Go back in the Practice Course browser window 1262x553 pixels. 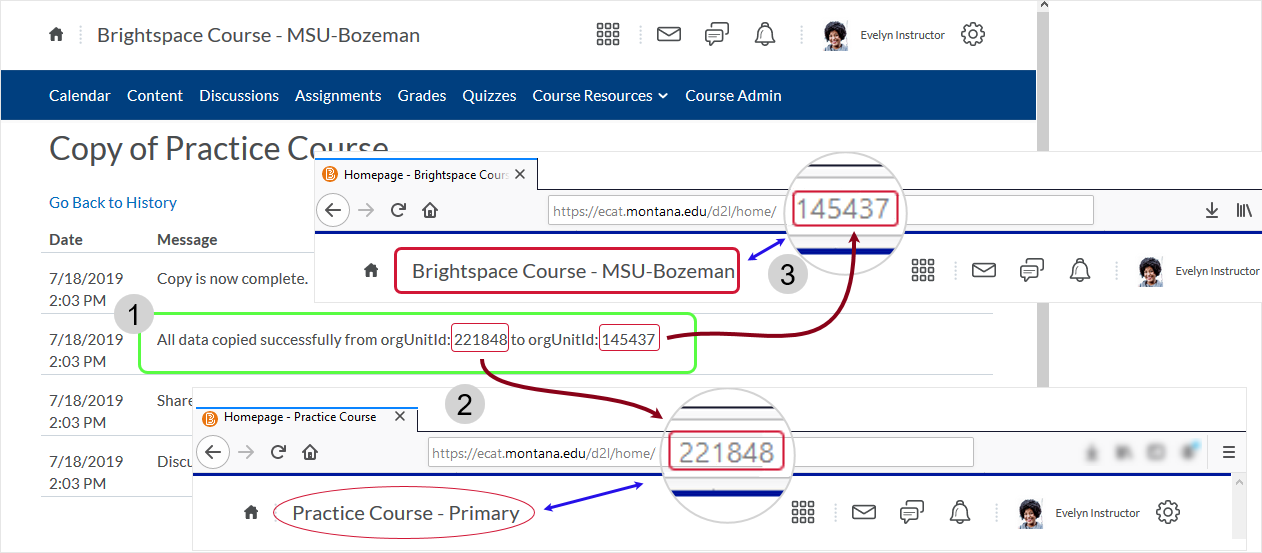click(x=211, y=452)
